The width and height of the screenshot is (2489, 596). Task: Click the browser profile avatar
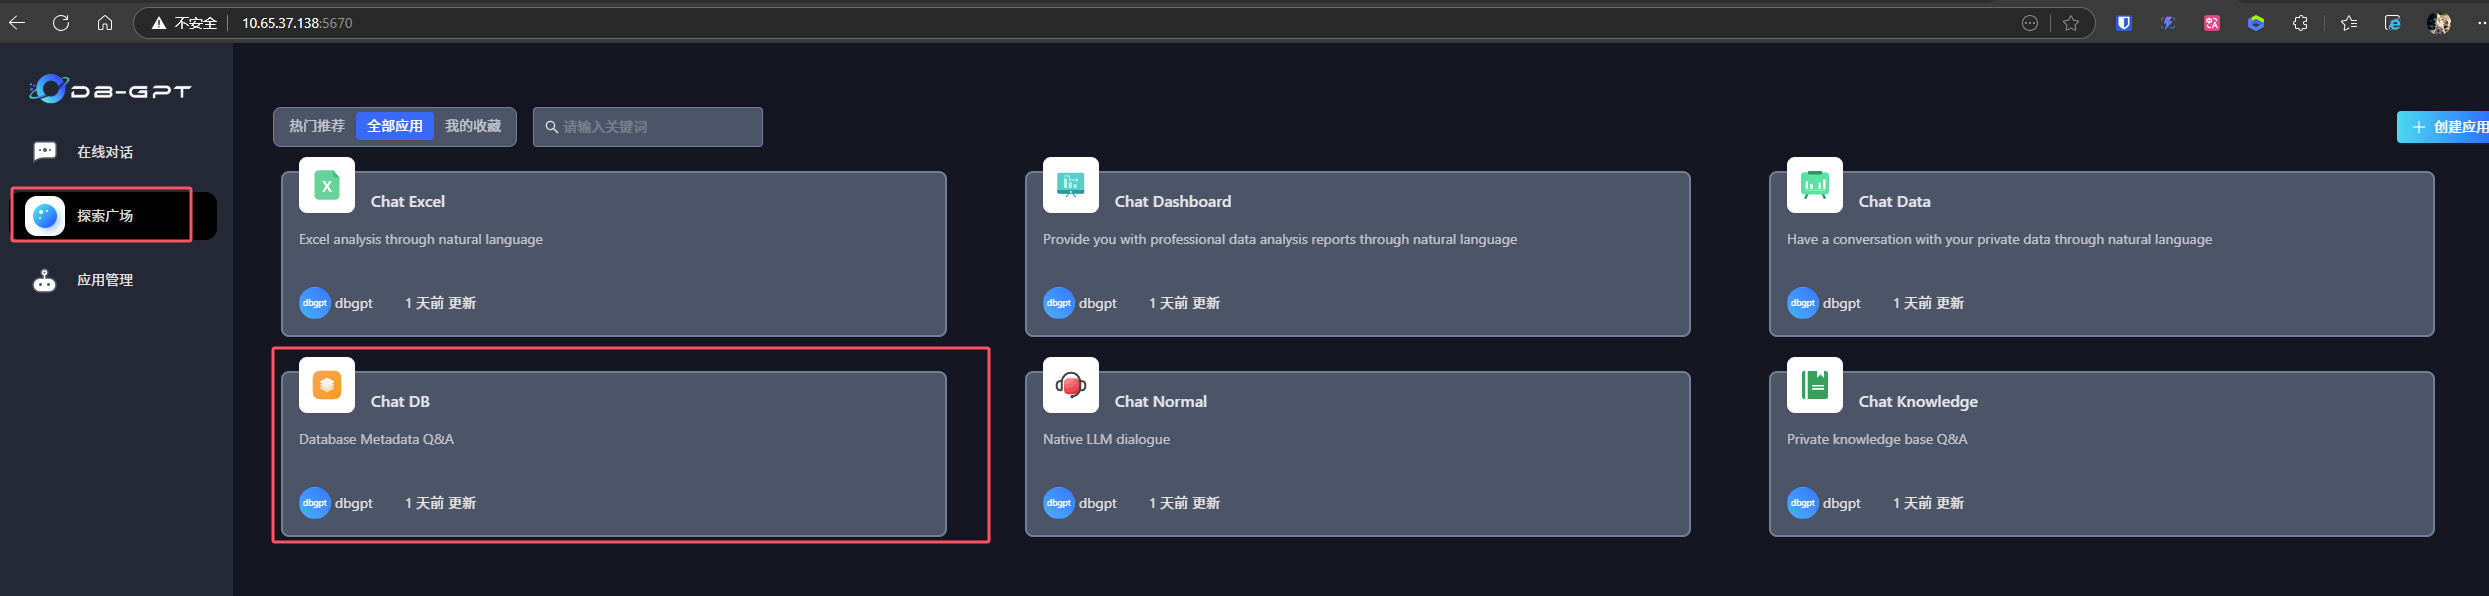coord(2439,23)
